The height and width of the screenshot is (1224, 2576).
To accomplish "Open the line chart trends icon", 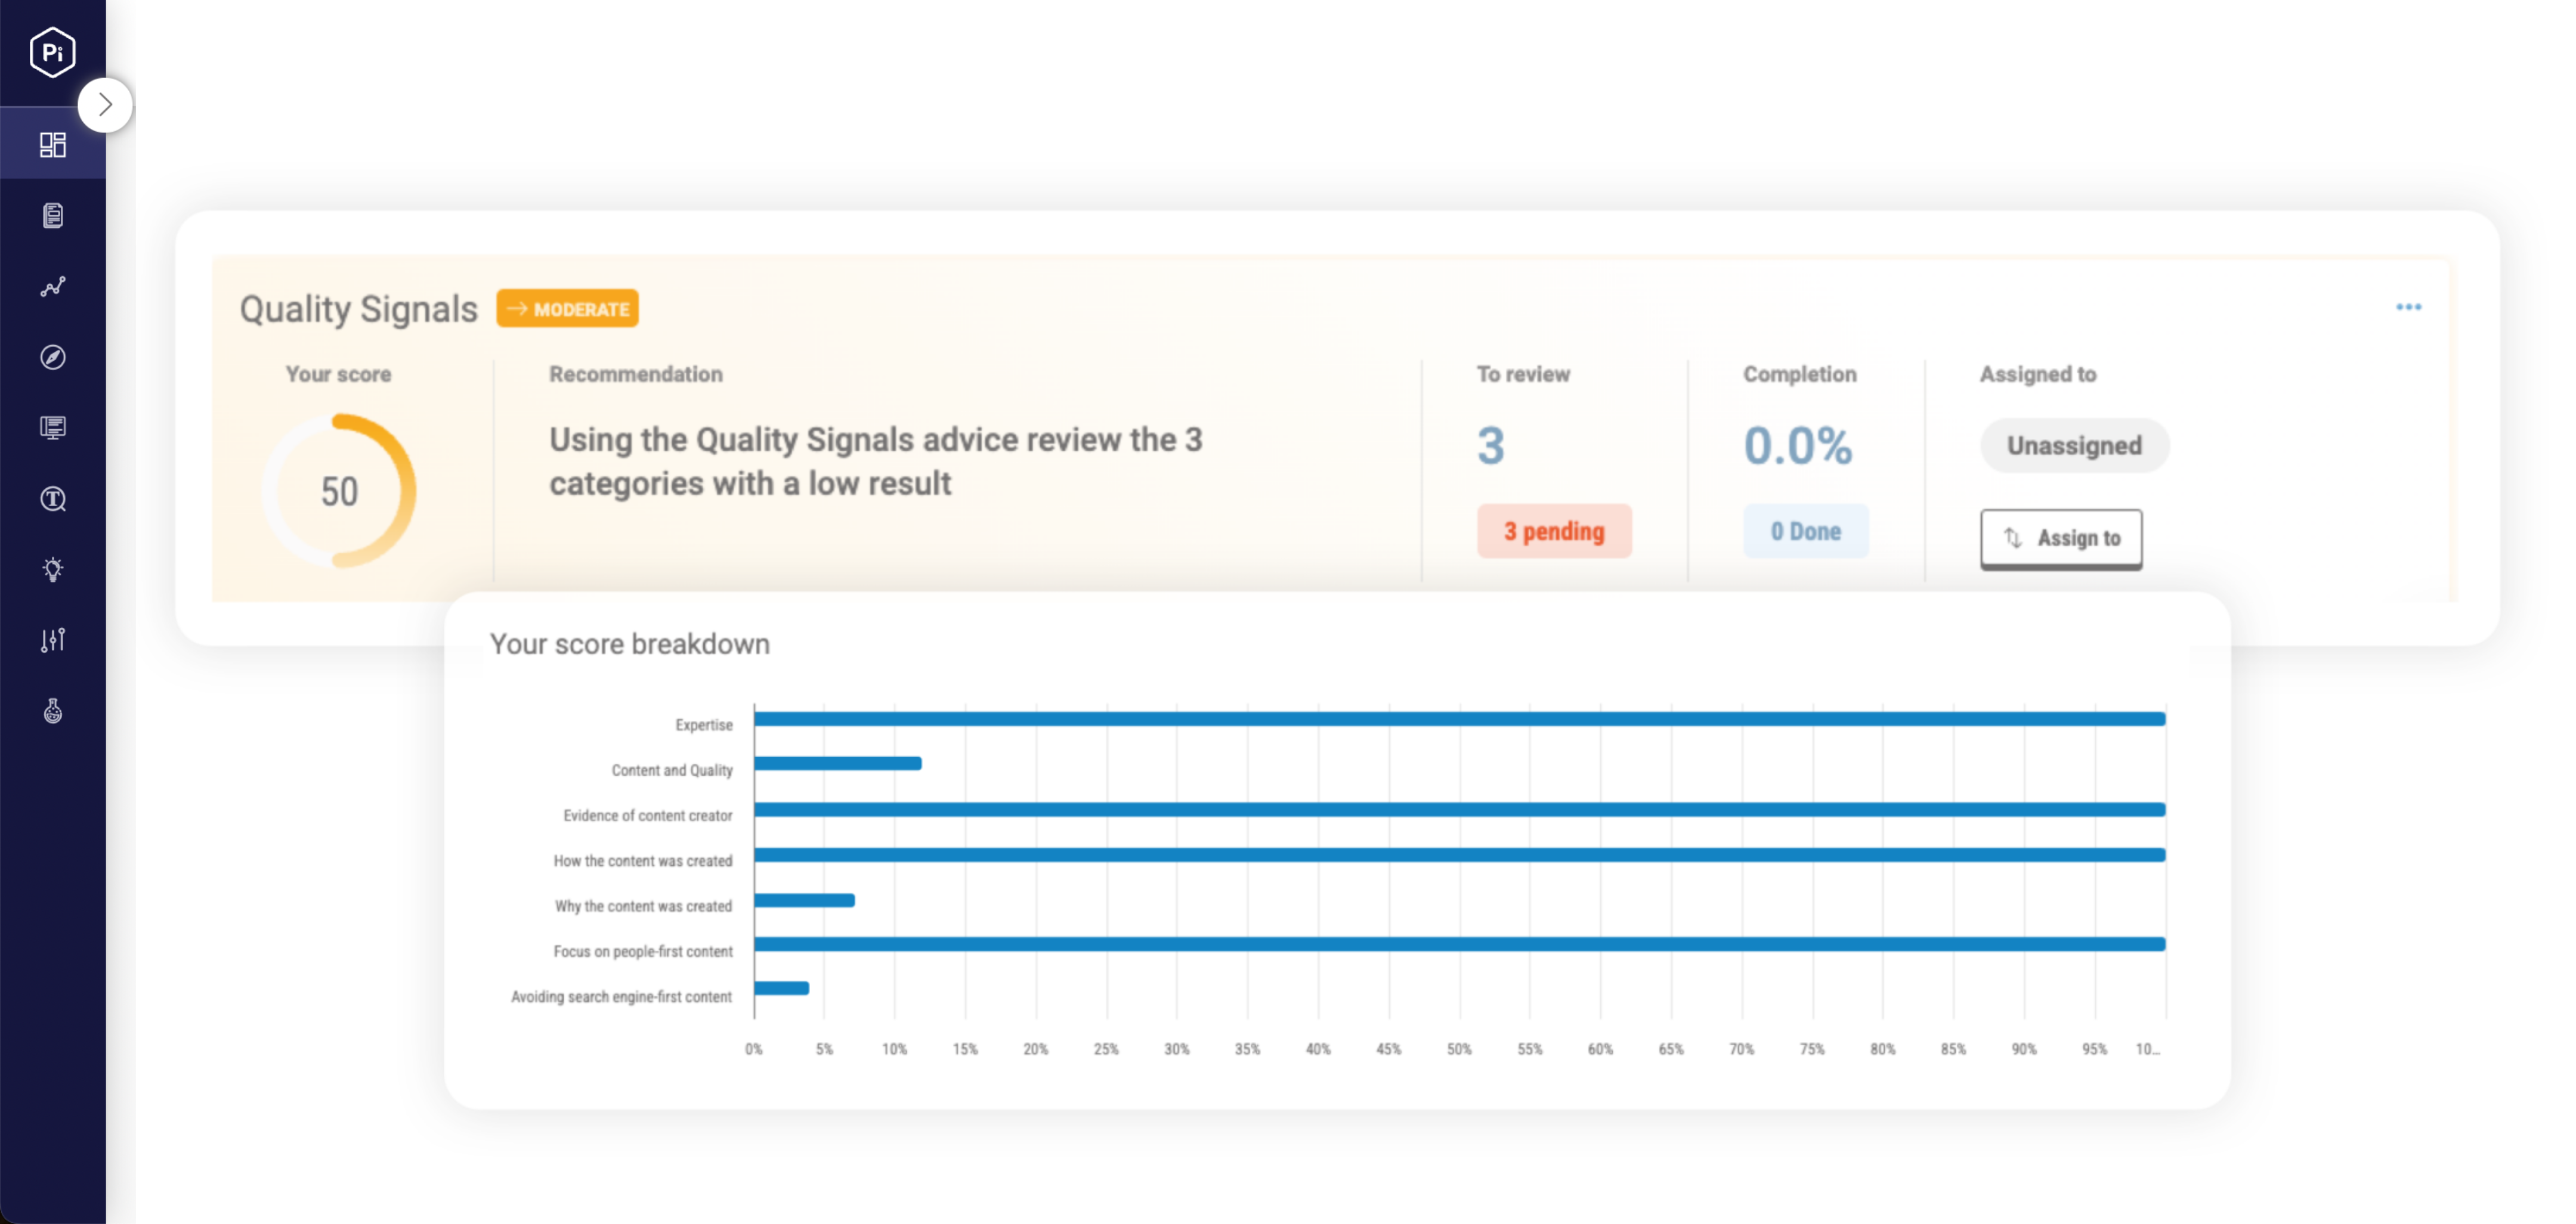I will (52, 287).
